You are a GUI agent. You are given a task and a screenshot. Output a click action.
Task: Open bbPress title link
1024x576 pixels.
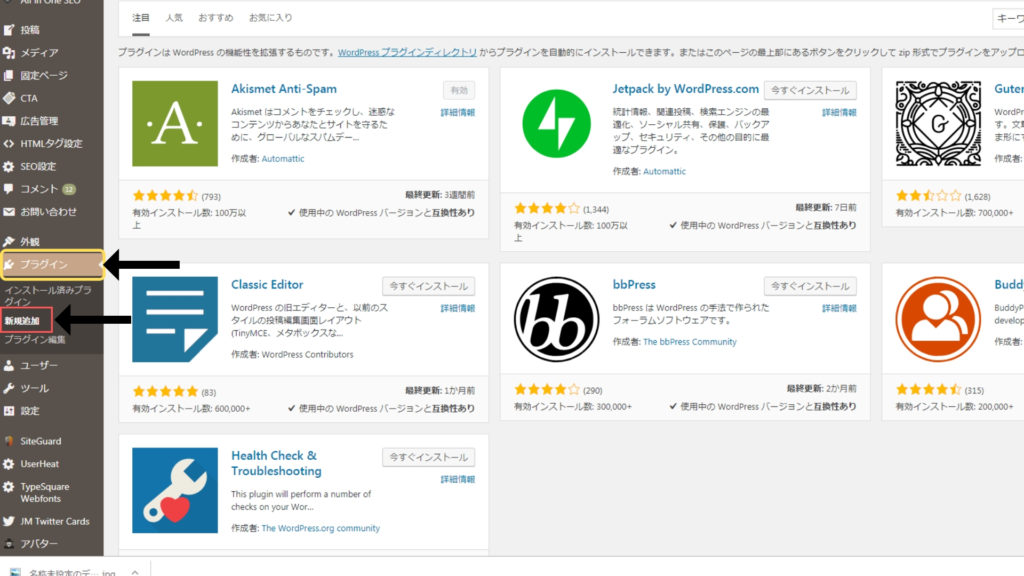click(634, 285)
